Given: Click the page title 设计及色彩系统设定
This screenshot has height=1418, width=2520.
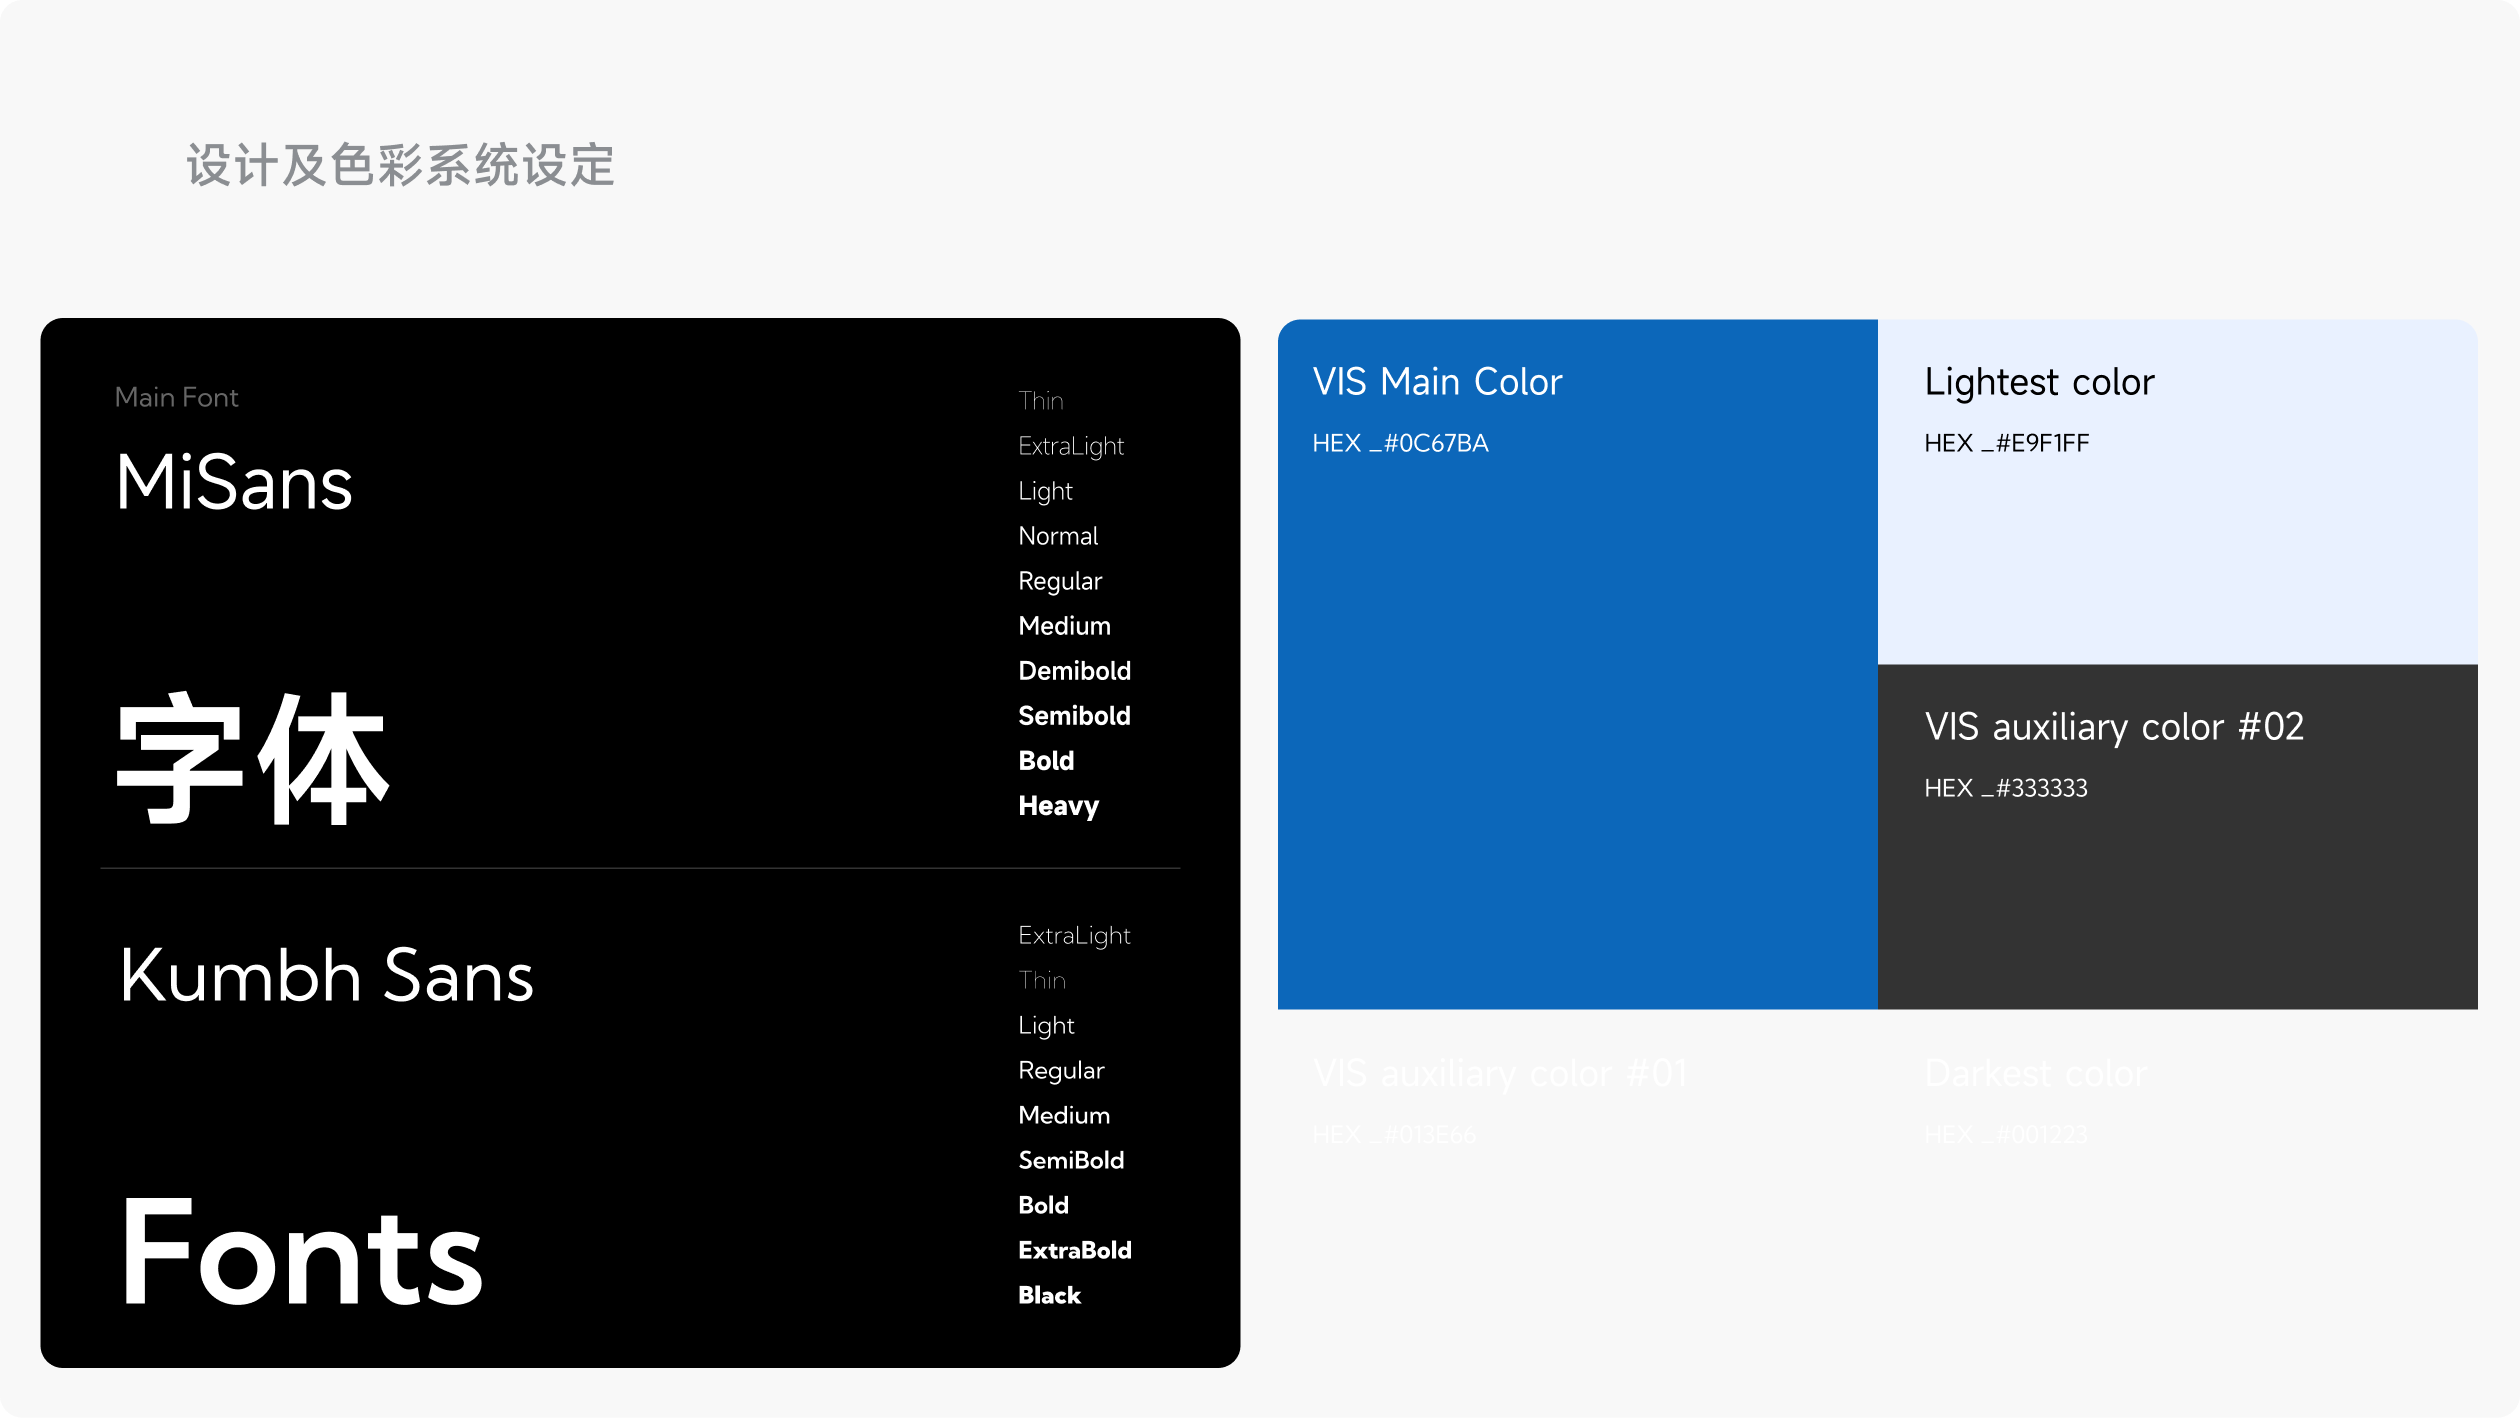Looking at the screenshot, I should click(400, 165).
